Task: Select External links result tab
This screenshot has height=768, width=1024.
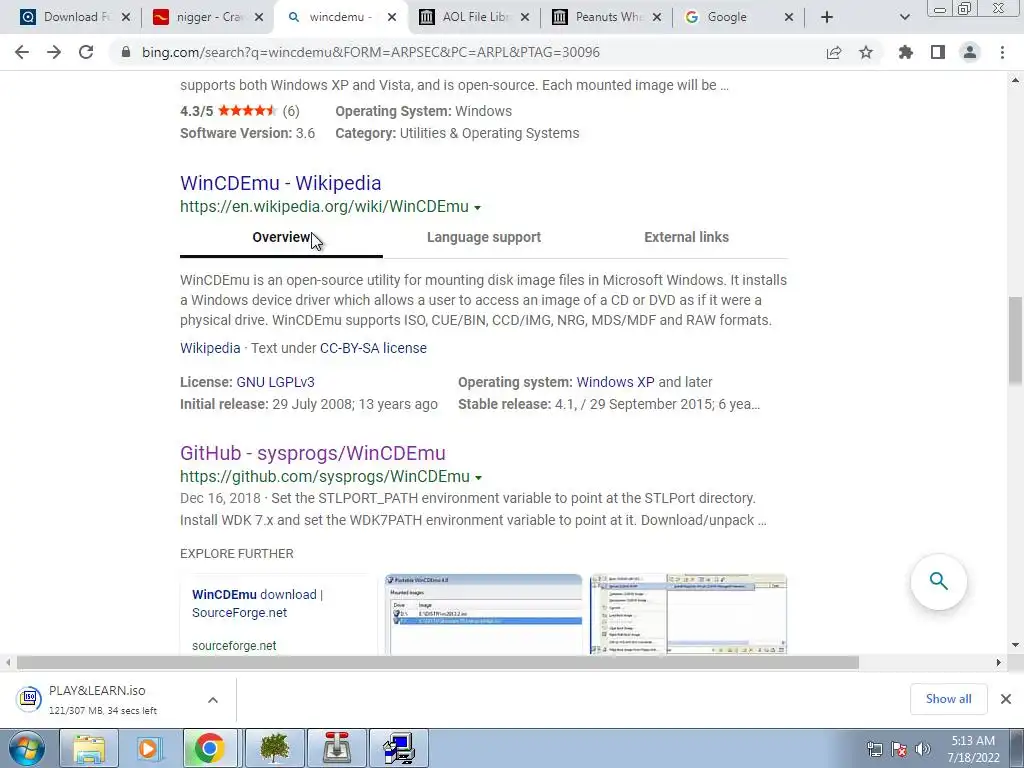Action: click(686, 238)
